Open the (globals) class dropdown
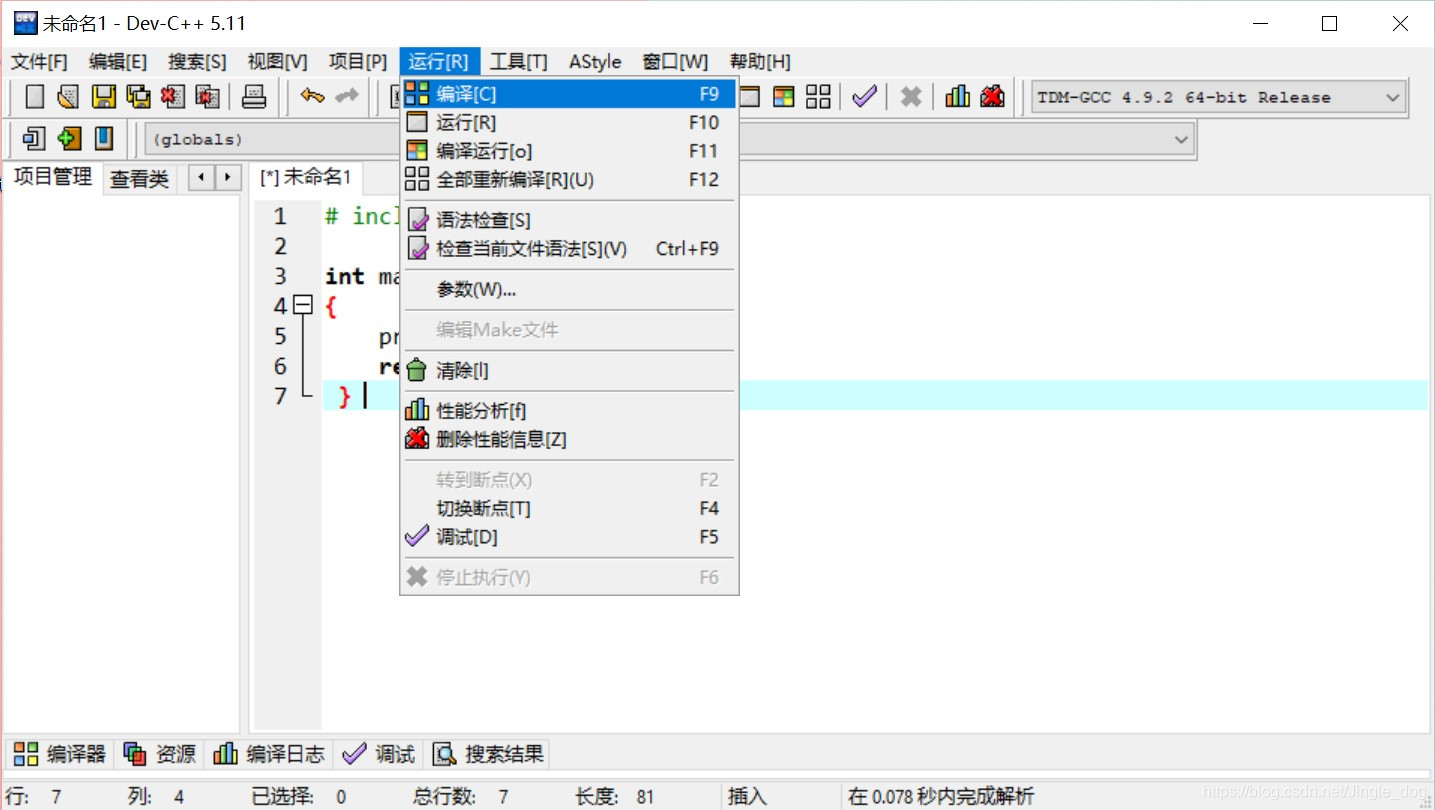Viewport: 1435px width, 810px height. 272,139
